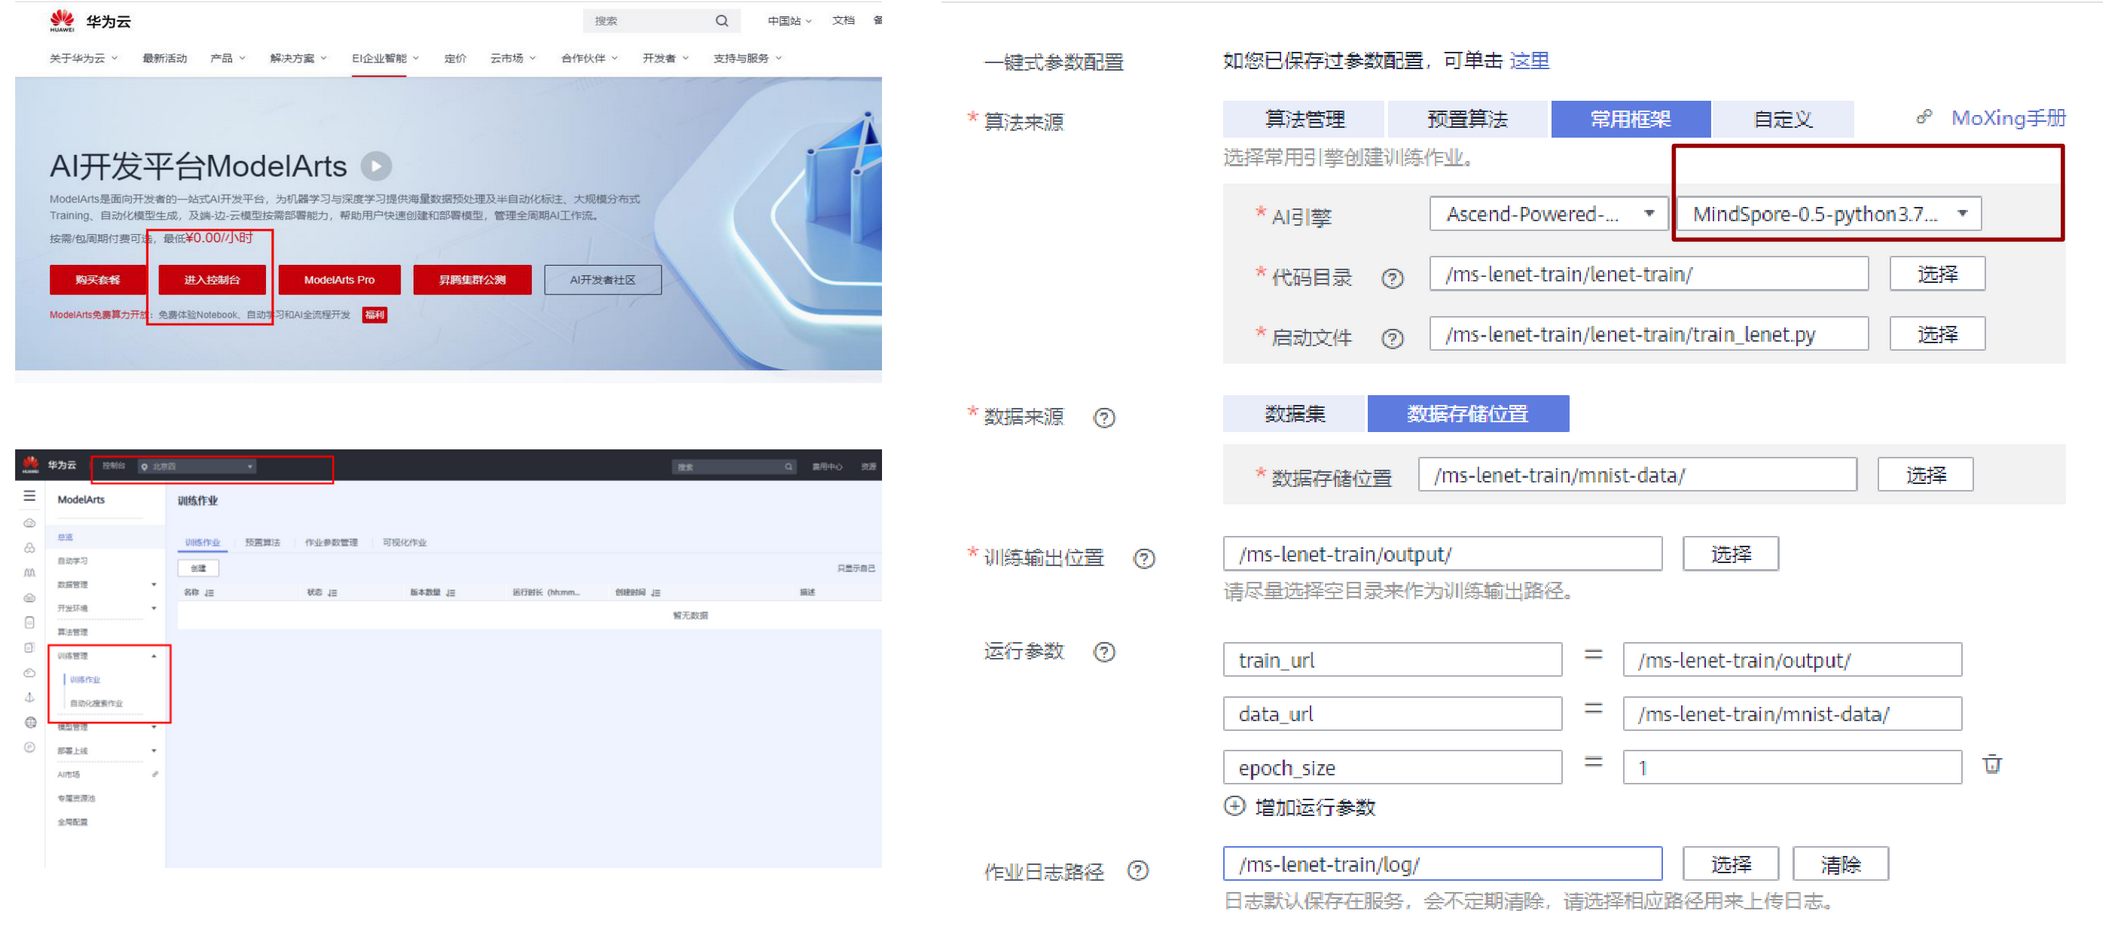Click the magnifier icon in homepage search

click(x=722, y=21)
